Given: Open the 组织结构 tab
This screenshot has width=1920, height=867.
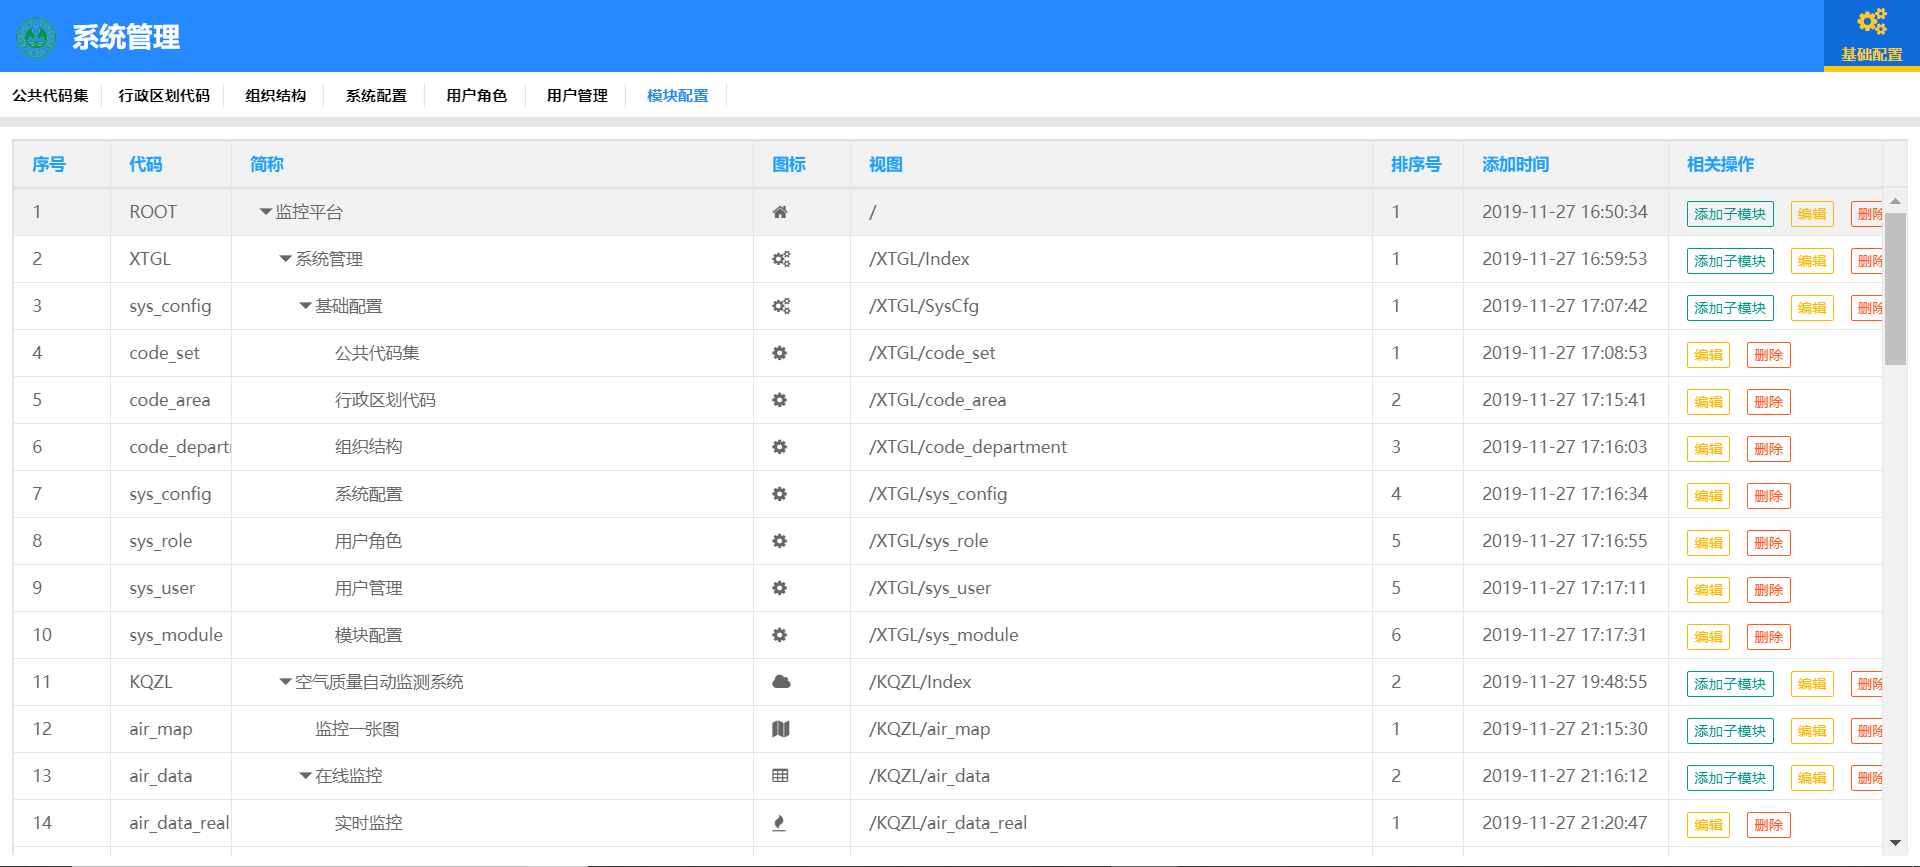Looking at the screenshot, I should pos(276,96).
